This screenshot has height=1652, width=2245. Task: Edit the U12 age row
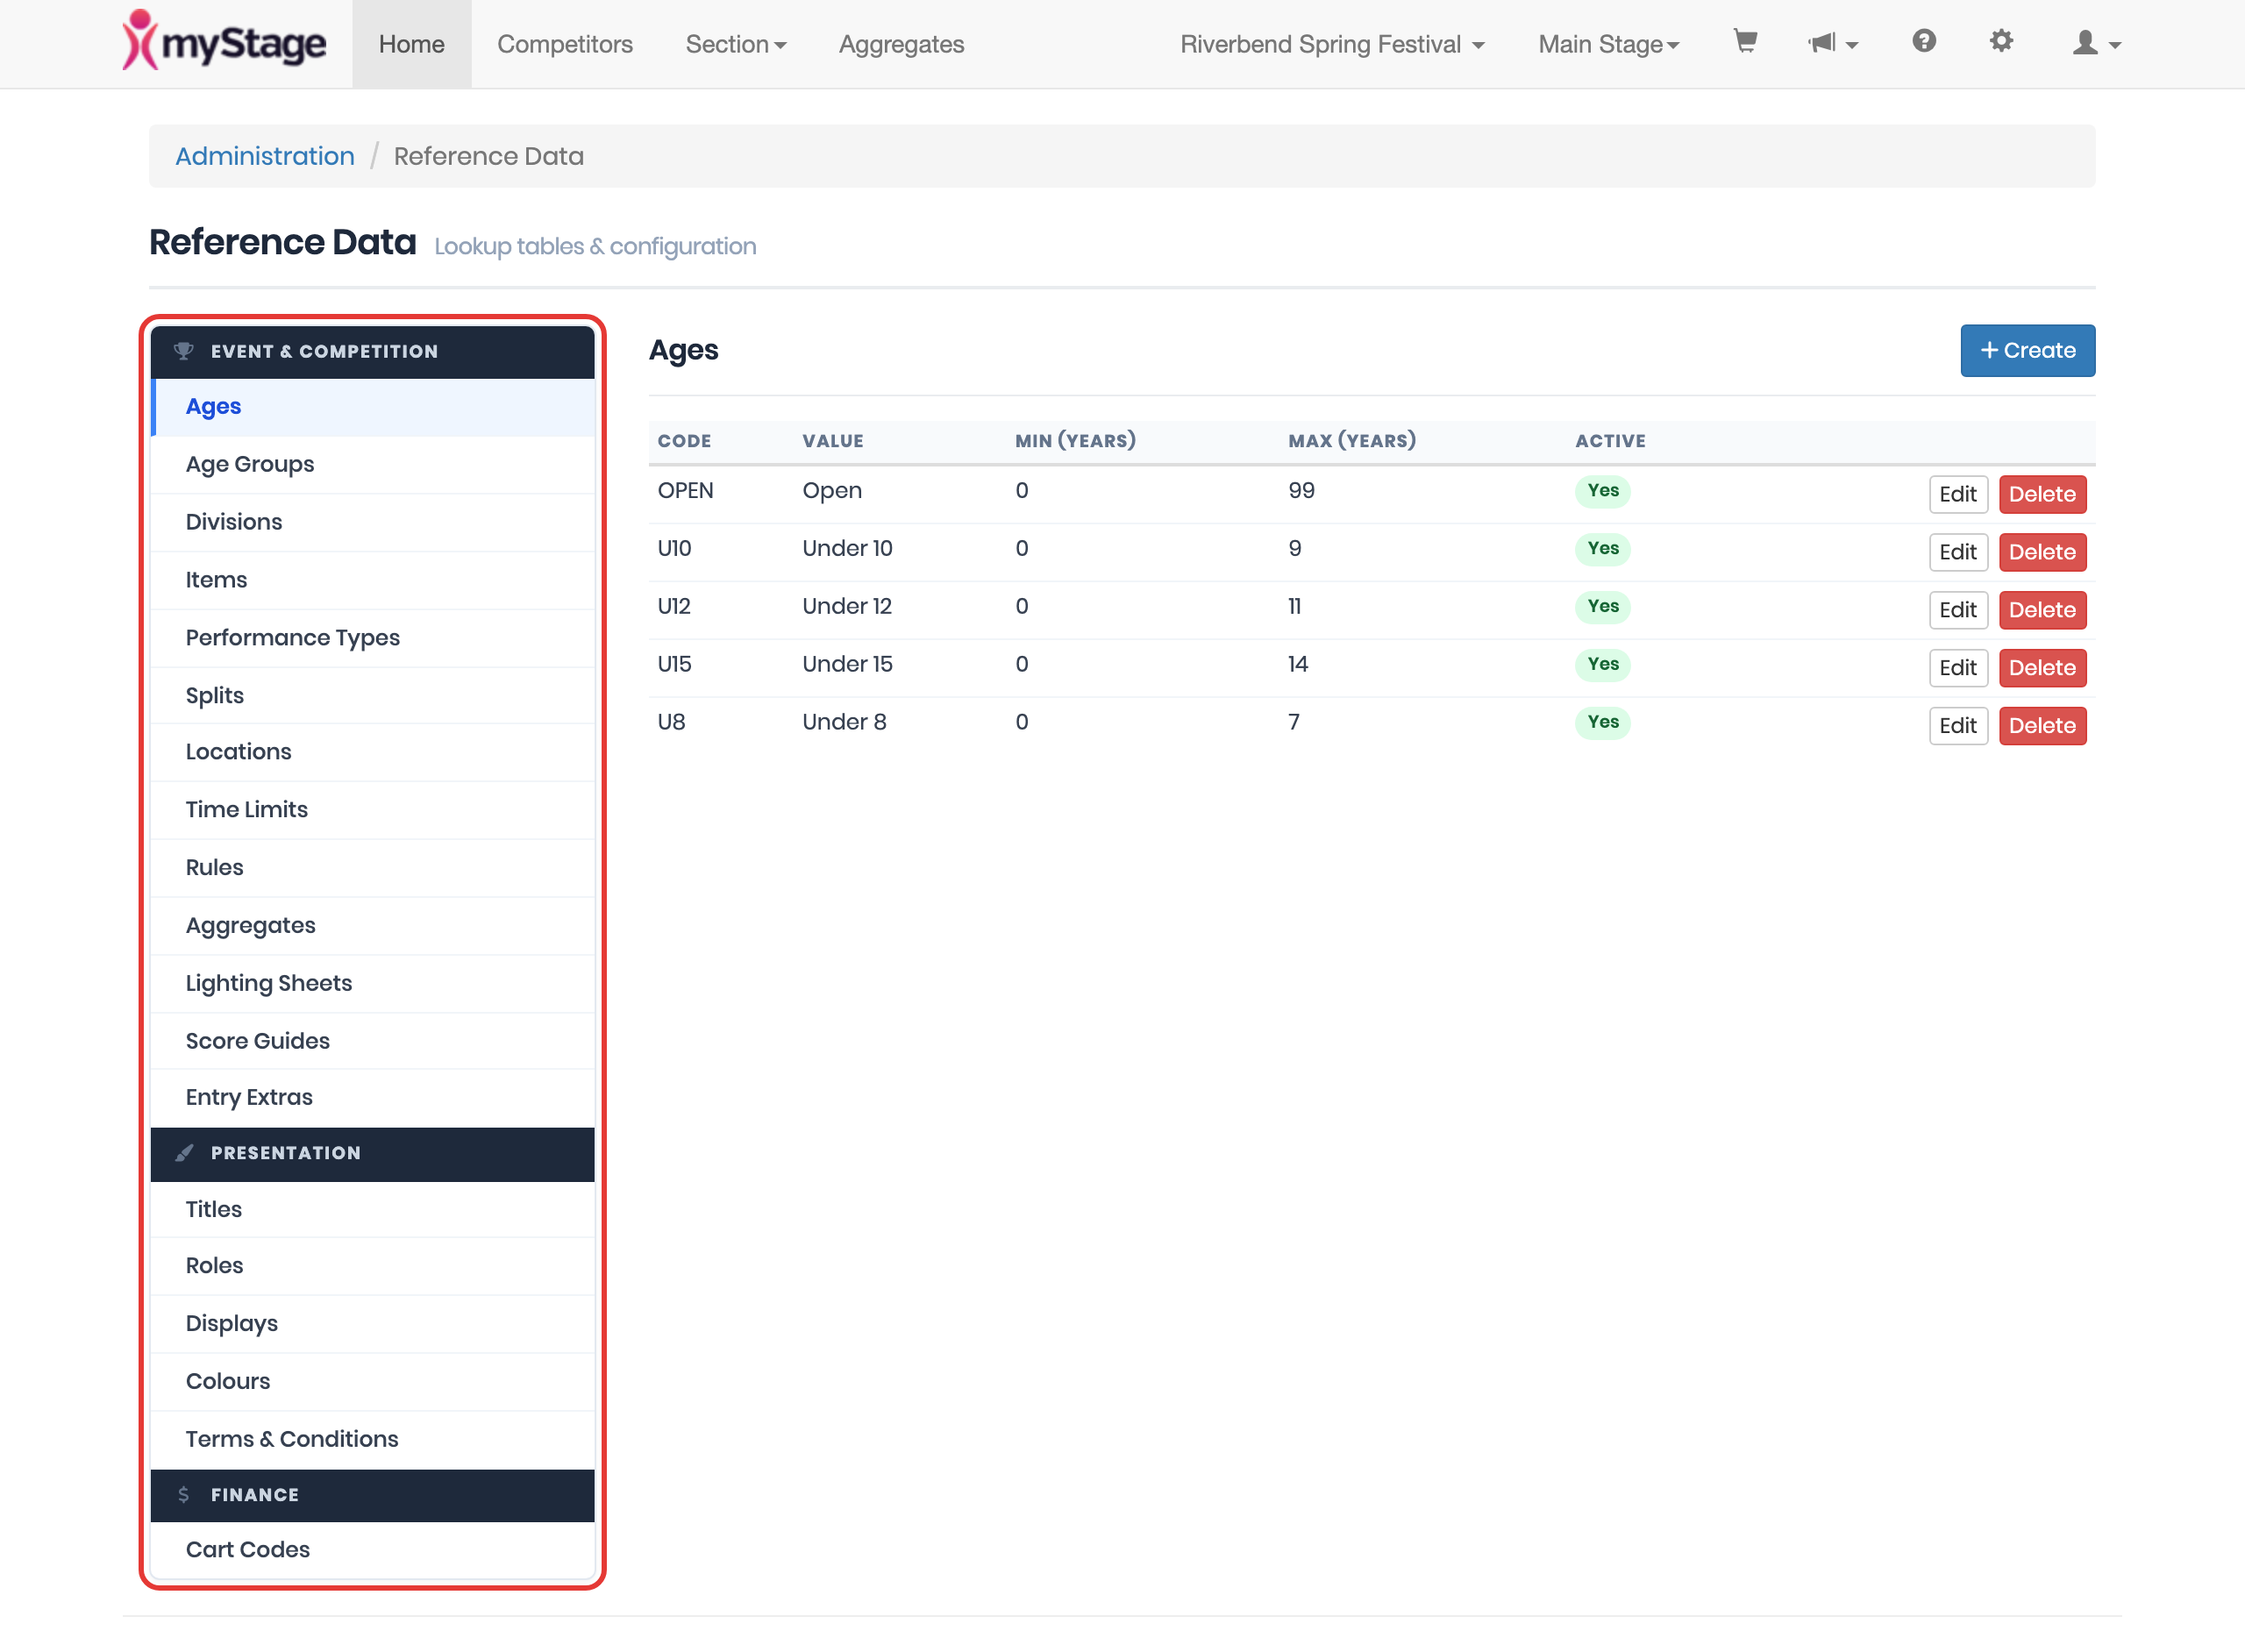click(1957, 610)
